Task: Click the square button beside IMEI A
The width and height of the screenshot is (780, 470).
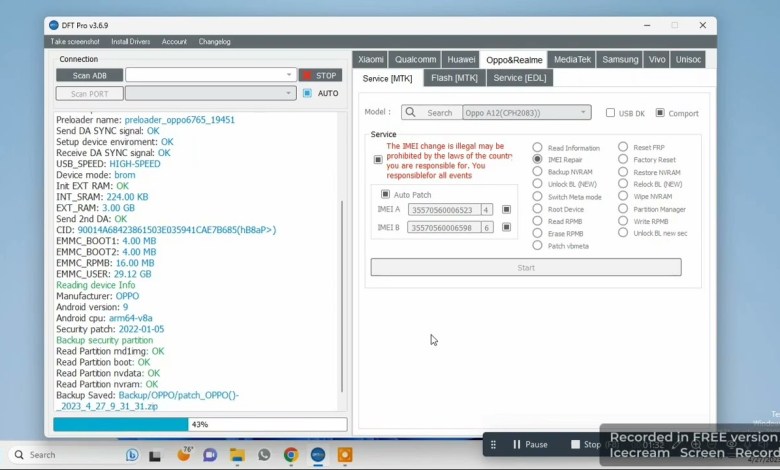Action: tap(507, 210)
